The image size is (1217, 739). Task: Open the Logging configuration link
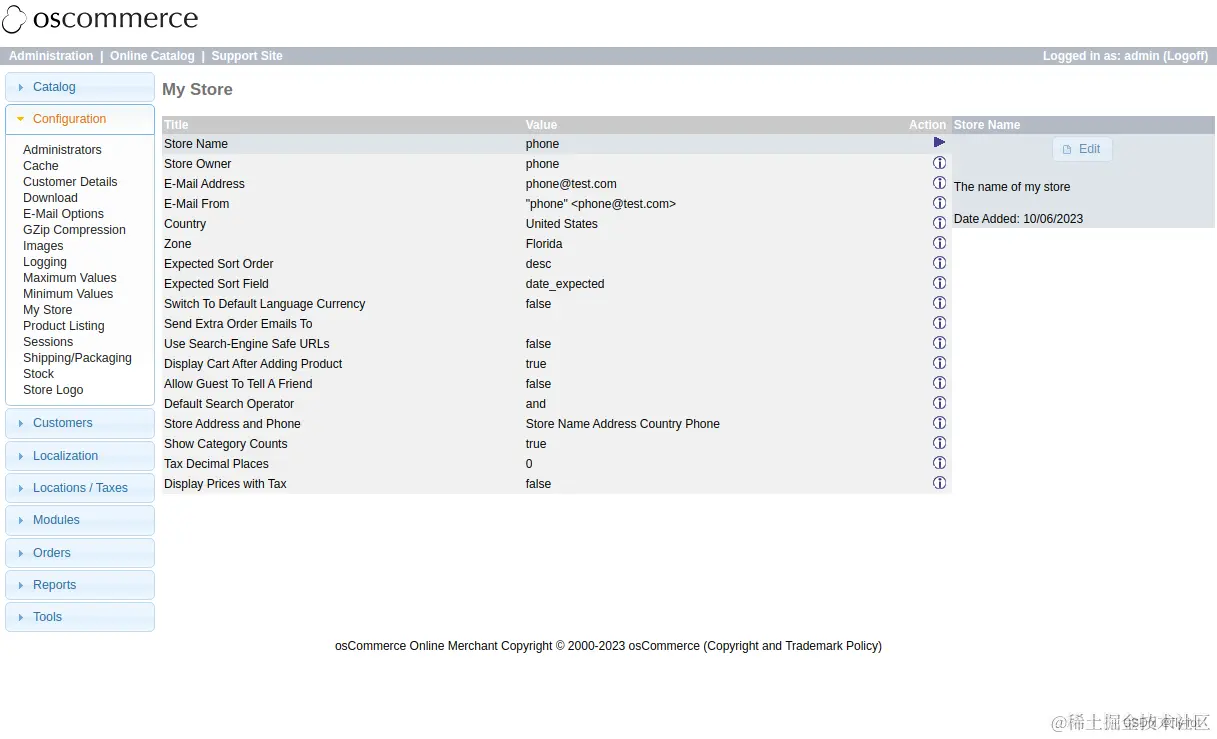click(45, 262)
